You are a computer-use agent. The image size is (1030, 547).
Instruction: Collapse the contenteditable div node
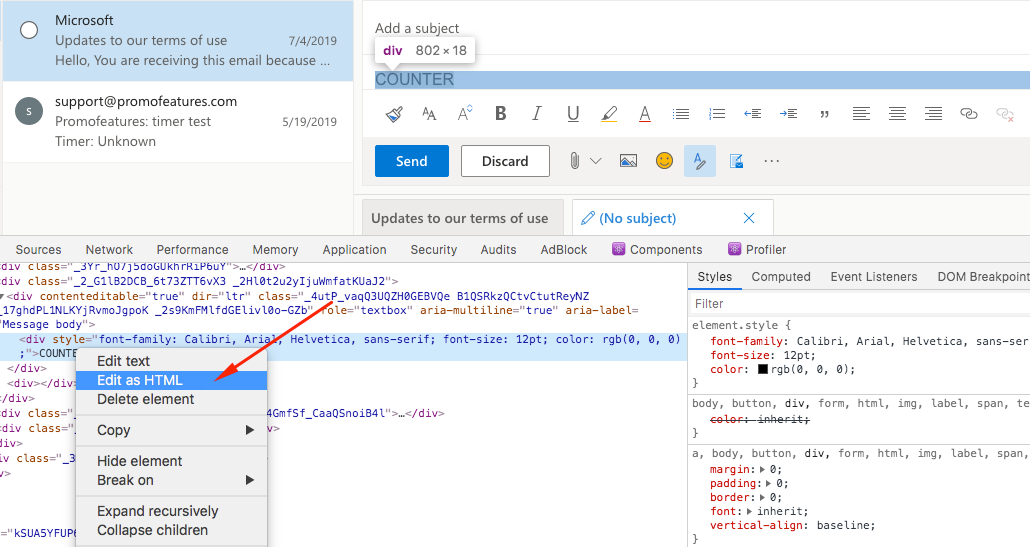(x=3, y=297)
